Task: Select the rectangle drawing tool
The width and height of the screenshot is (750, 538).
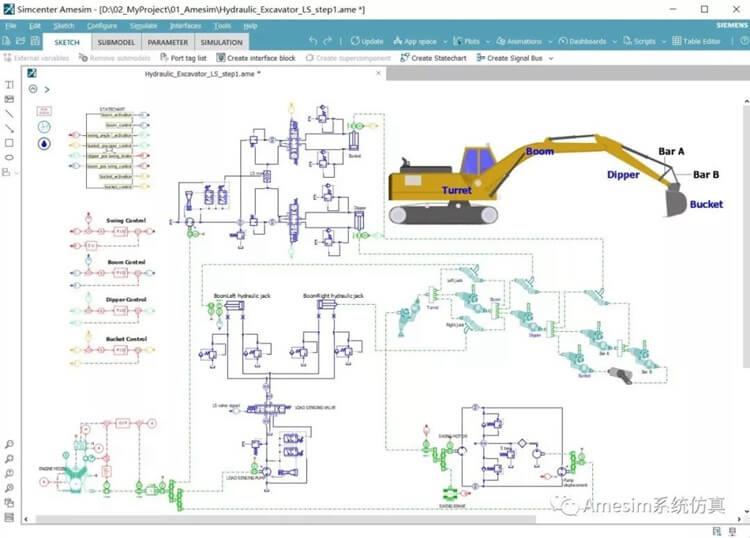Action: coord(9,143)
